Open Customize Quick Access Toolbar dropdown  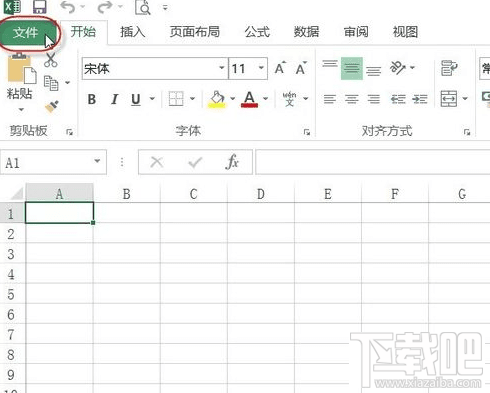pos(165,7)
